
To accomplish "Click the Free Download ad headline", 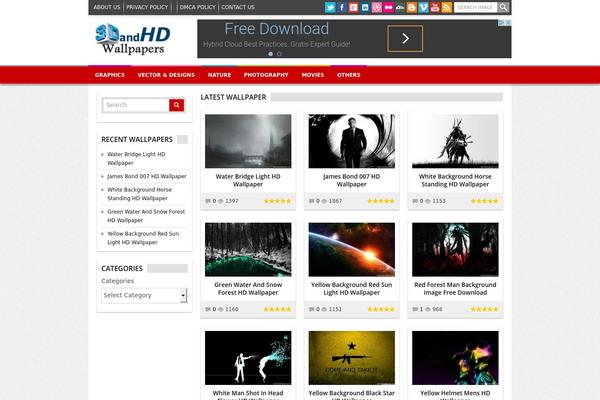I will [277, 29].
